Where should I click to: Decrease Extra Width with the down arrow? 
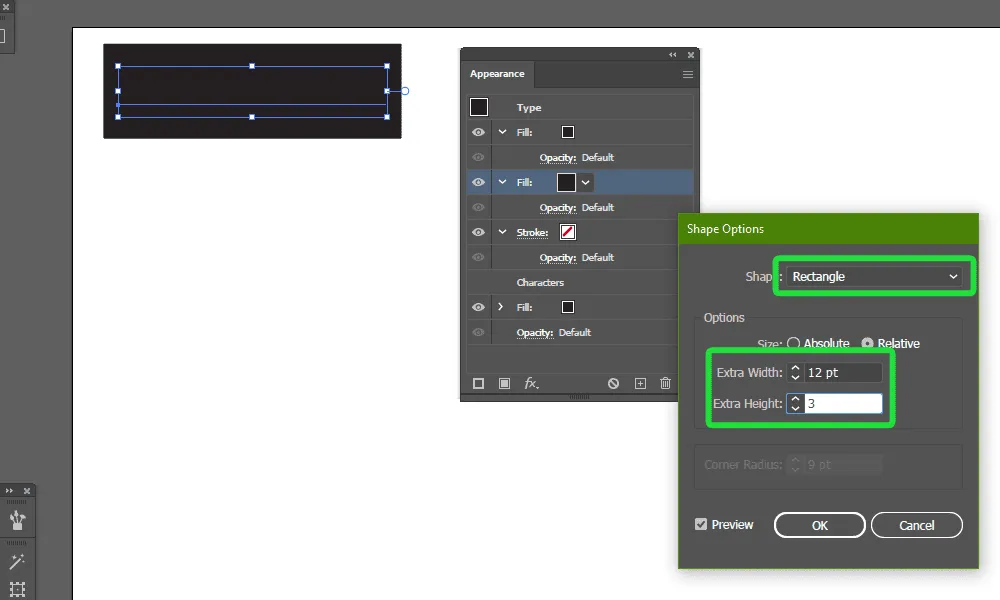click(x=795, y=377)
